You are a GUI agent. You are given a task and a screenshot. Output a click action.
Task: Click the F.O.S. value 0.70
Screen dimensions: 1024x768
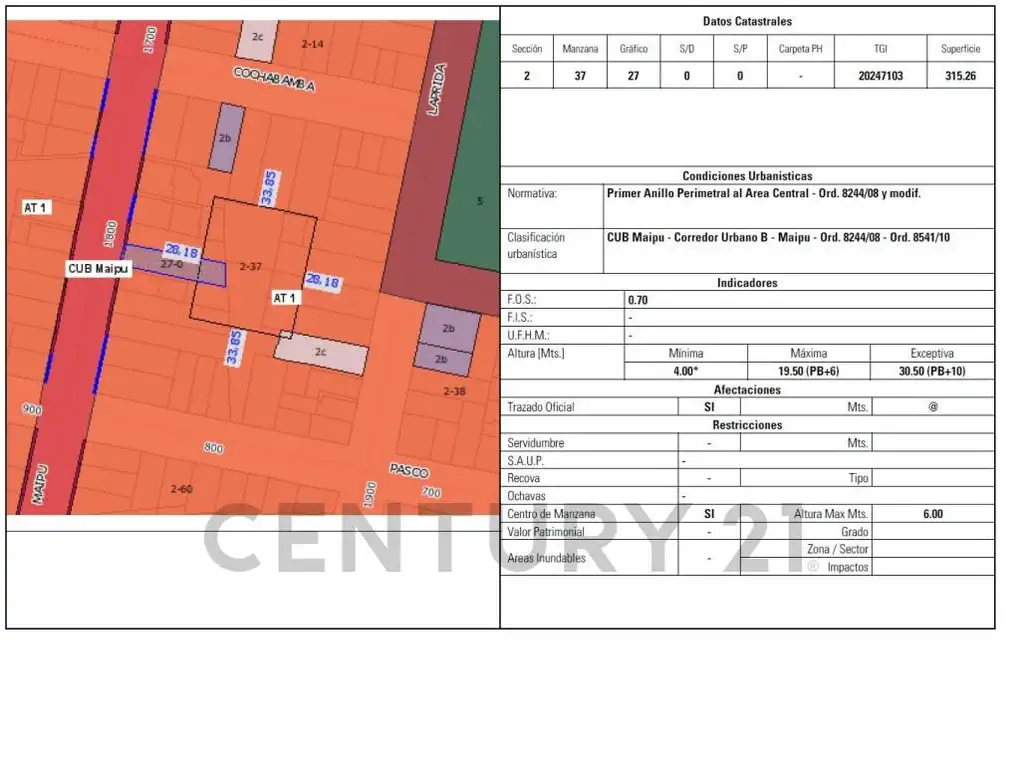point(638,299)
